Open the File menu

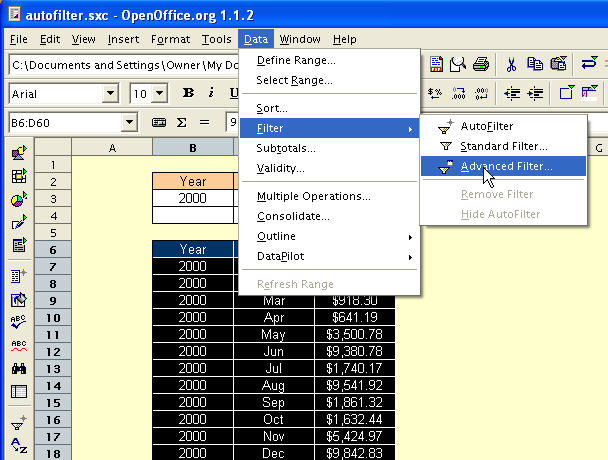click(19, 39)
